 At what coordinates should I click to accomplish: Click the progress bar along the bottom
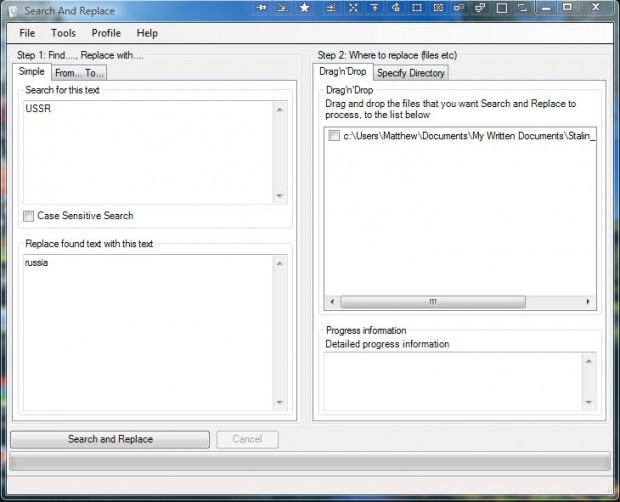[310, 462]
